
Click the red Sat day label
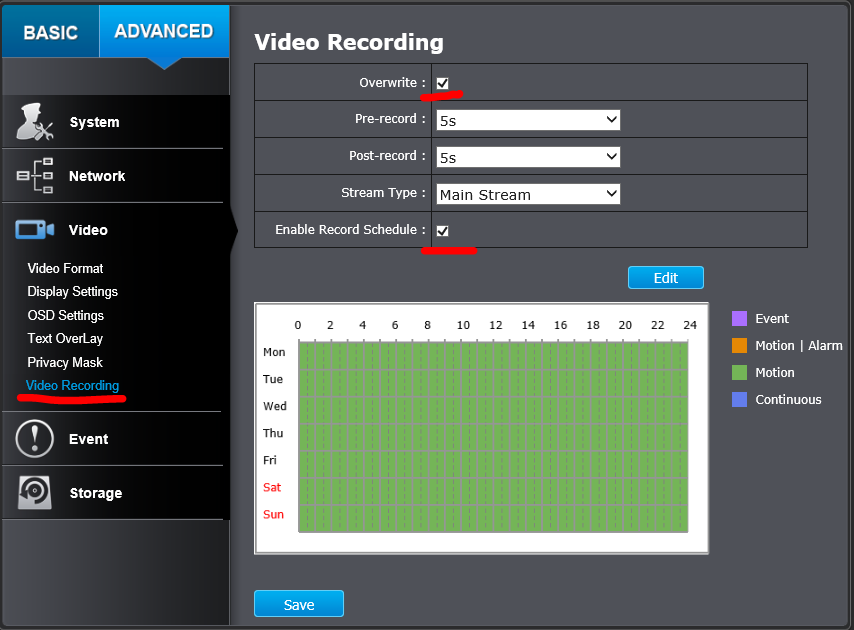point(272,487)
